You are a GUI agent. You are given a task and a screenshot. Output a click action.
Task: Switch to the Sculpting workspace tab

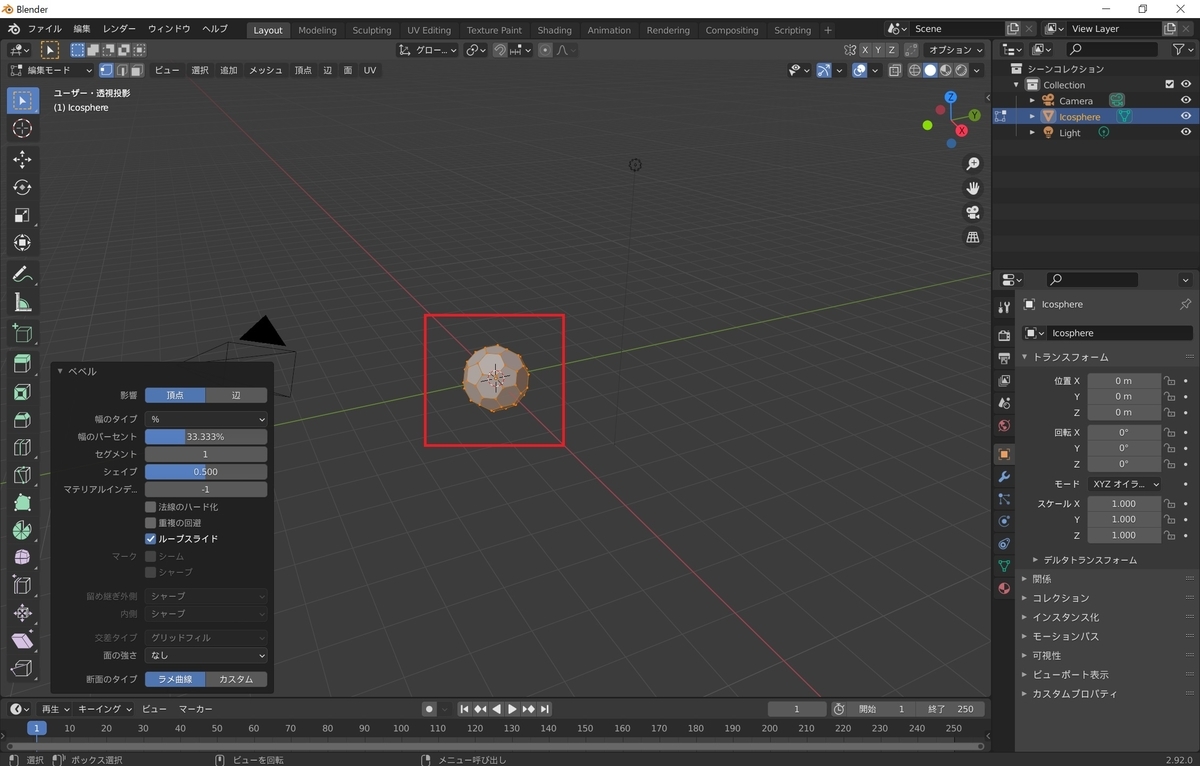pos(372,30)
